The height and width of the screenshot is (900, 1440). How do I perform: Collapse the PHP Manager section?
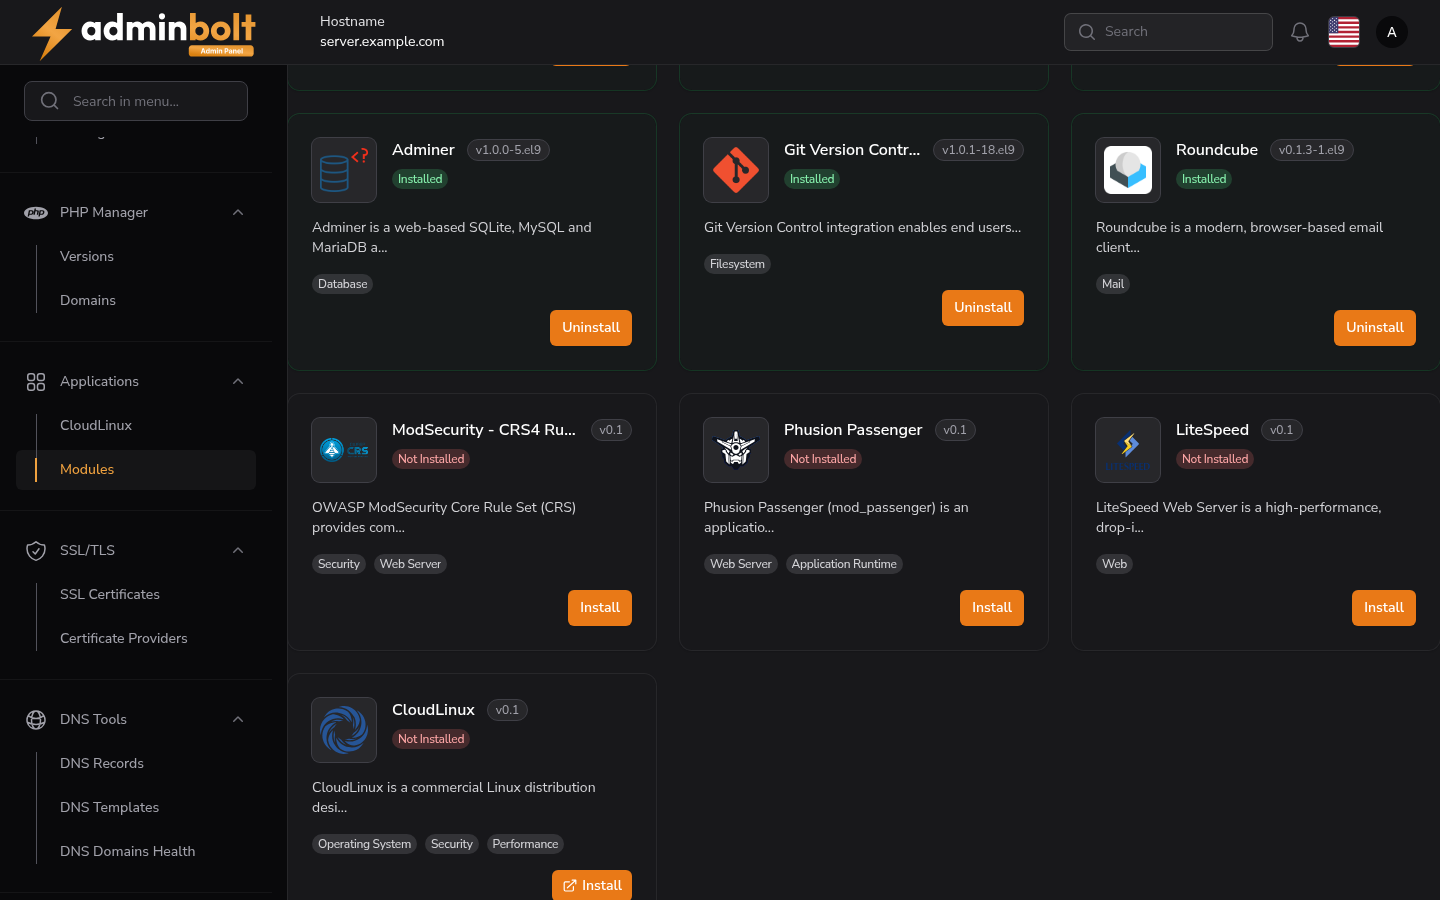238,212
